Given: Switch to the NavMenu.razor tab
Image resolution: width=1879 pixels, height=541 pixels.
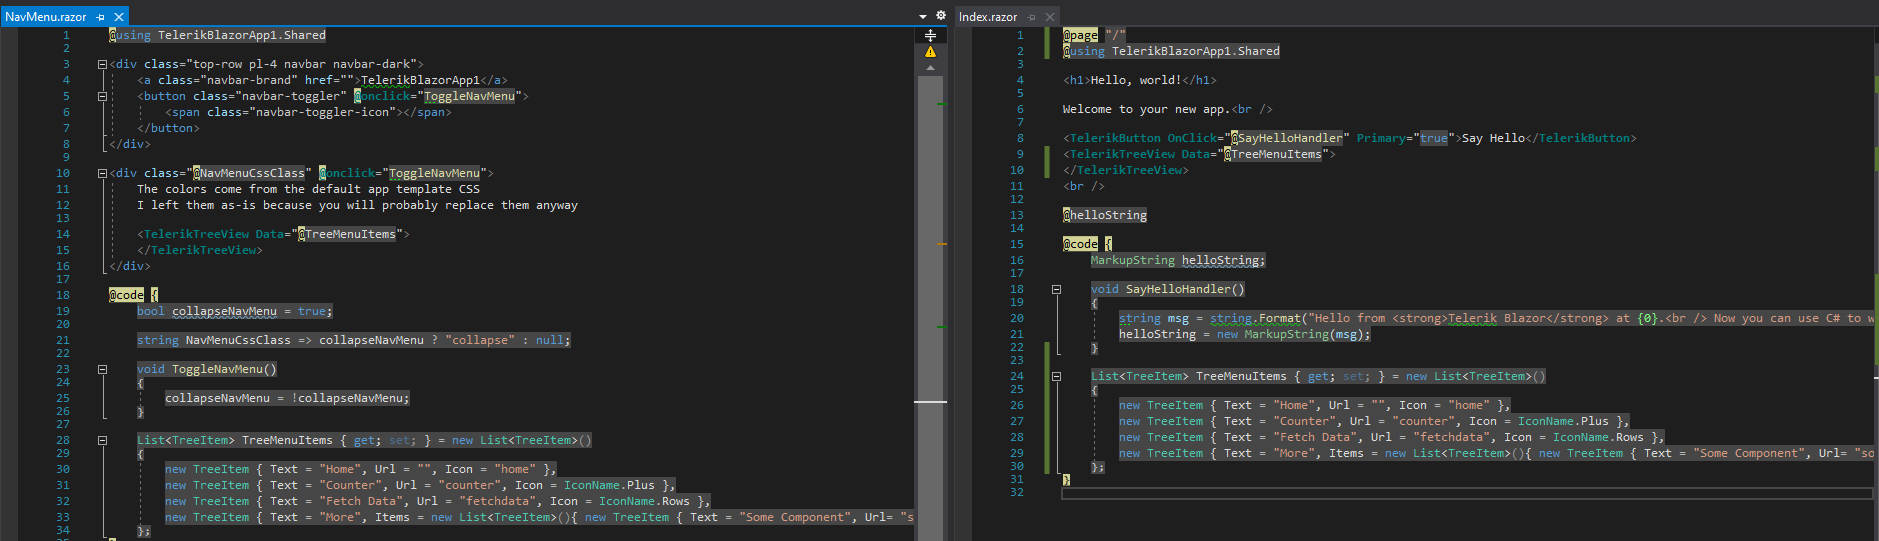Looking at the screenshot, I should tap(46, 17).
